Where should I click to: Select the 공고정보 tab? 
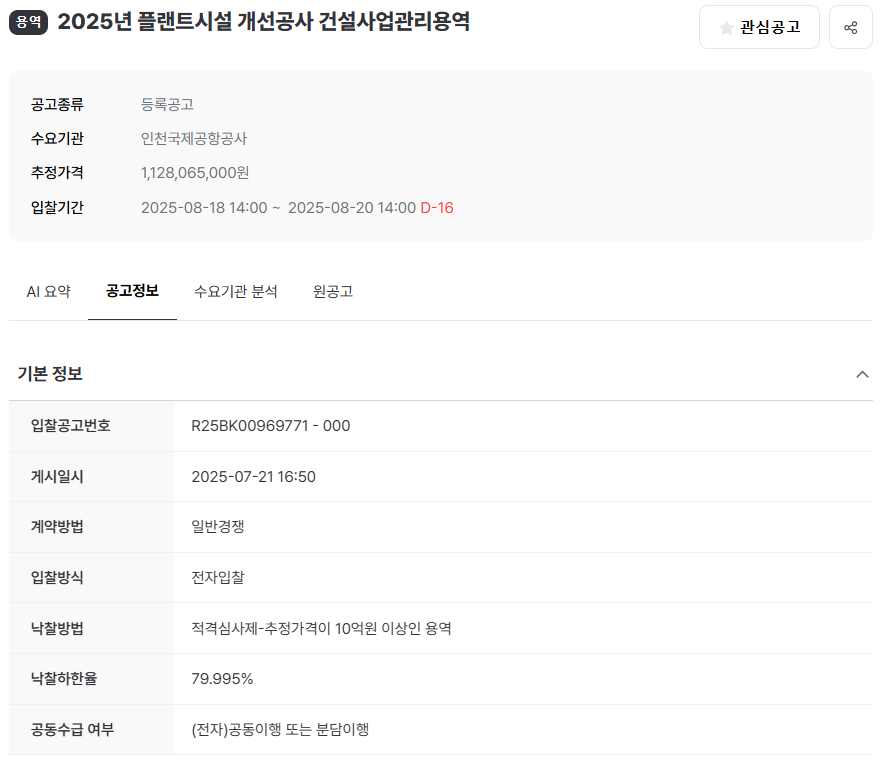coord(132,292)
